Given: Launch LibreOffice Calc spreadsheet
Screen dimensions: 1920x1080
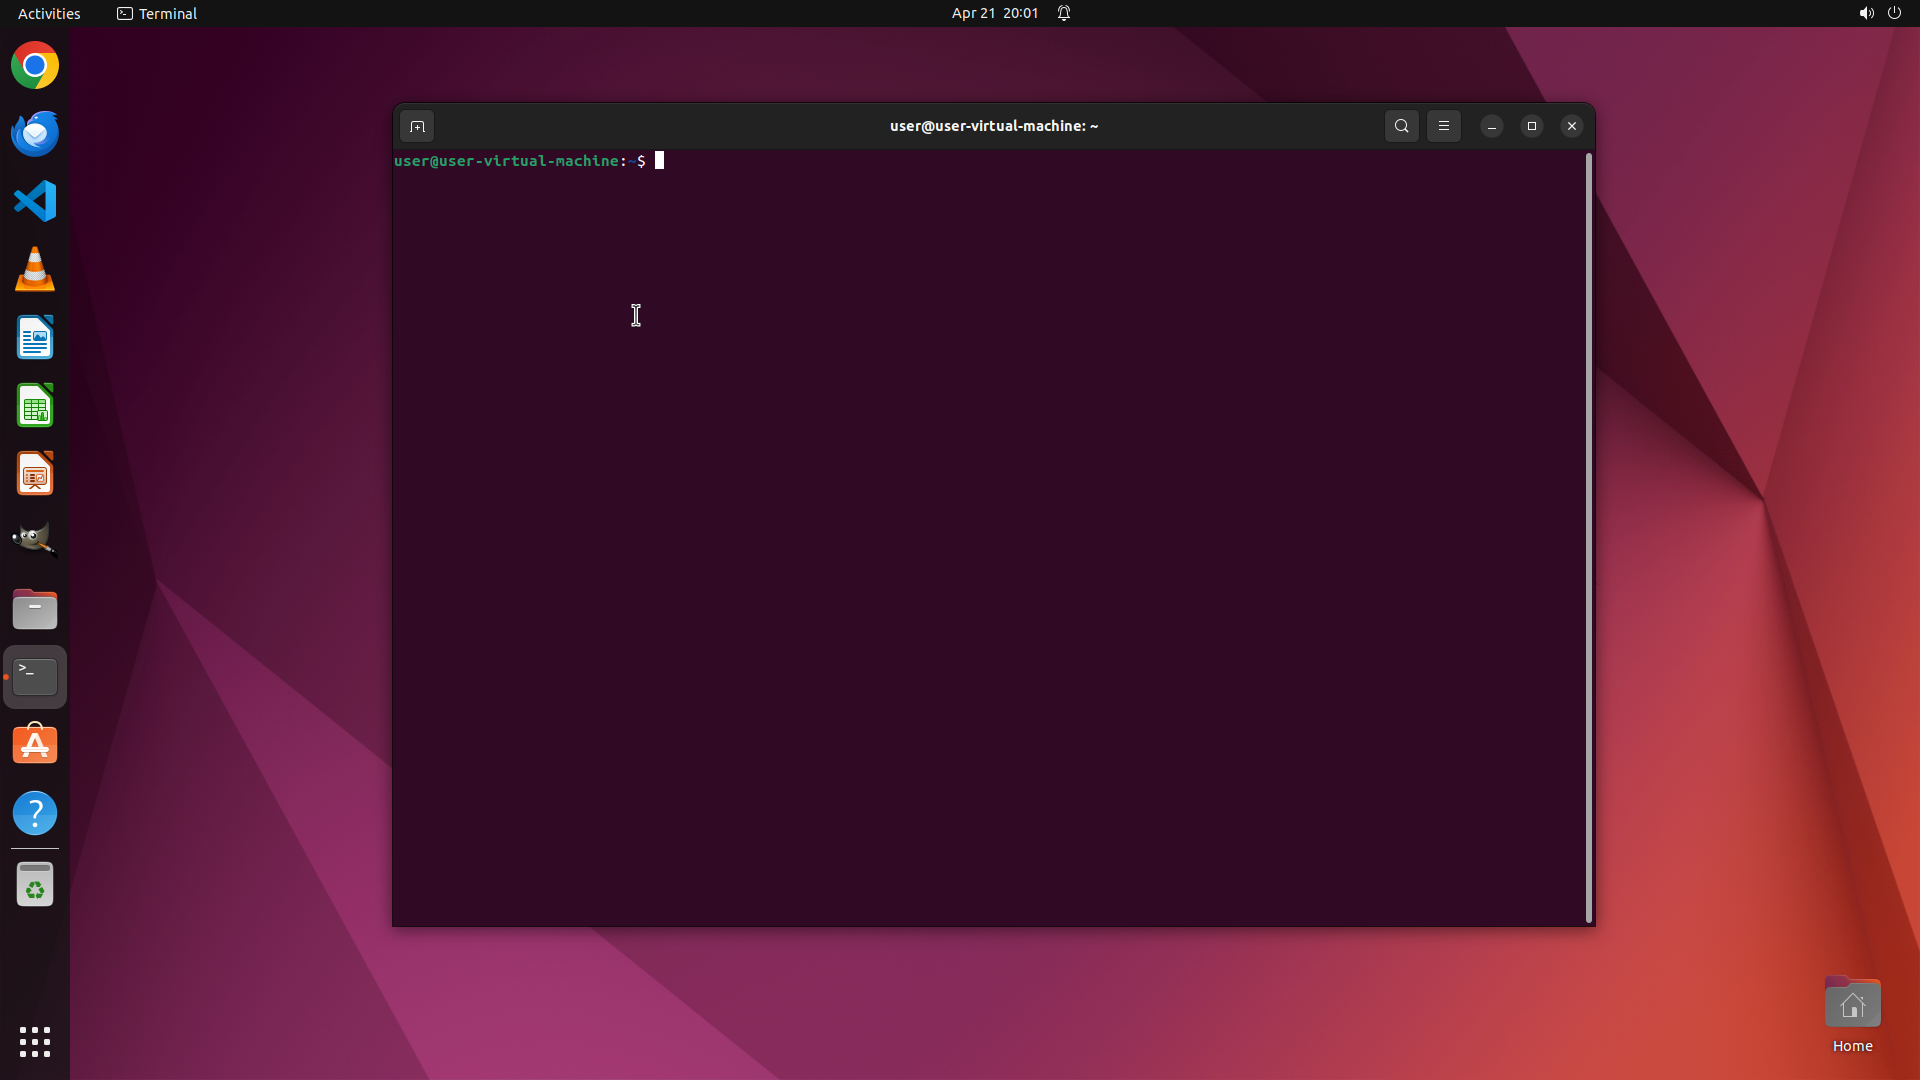Looking at the screenshot, I should [x=35, y=406].
